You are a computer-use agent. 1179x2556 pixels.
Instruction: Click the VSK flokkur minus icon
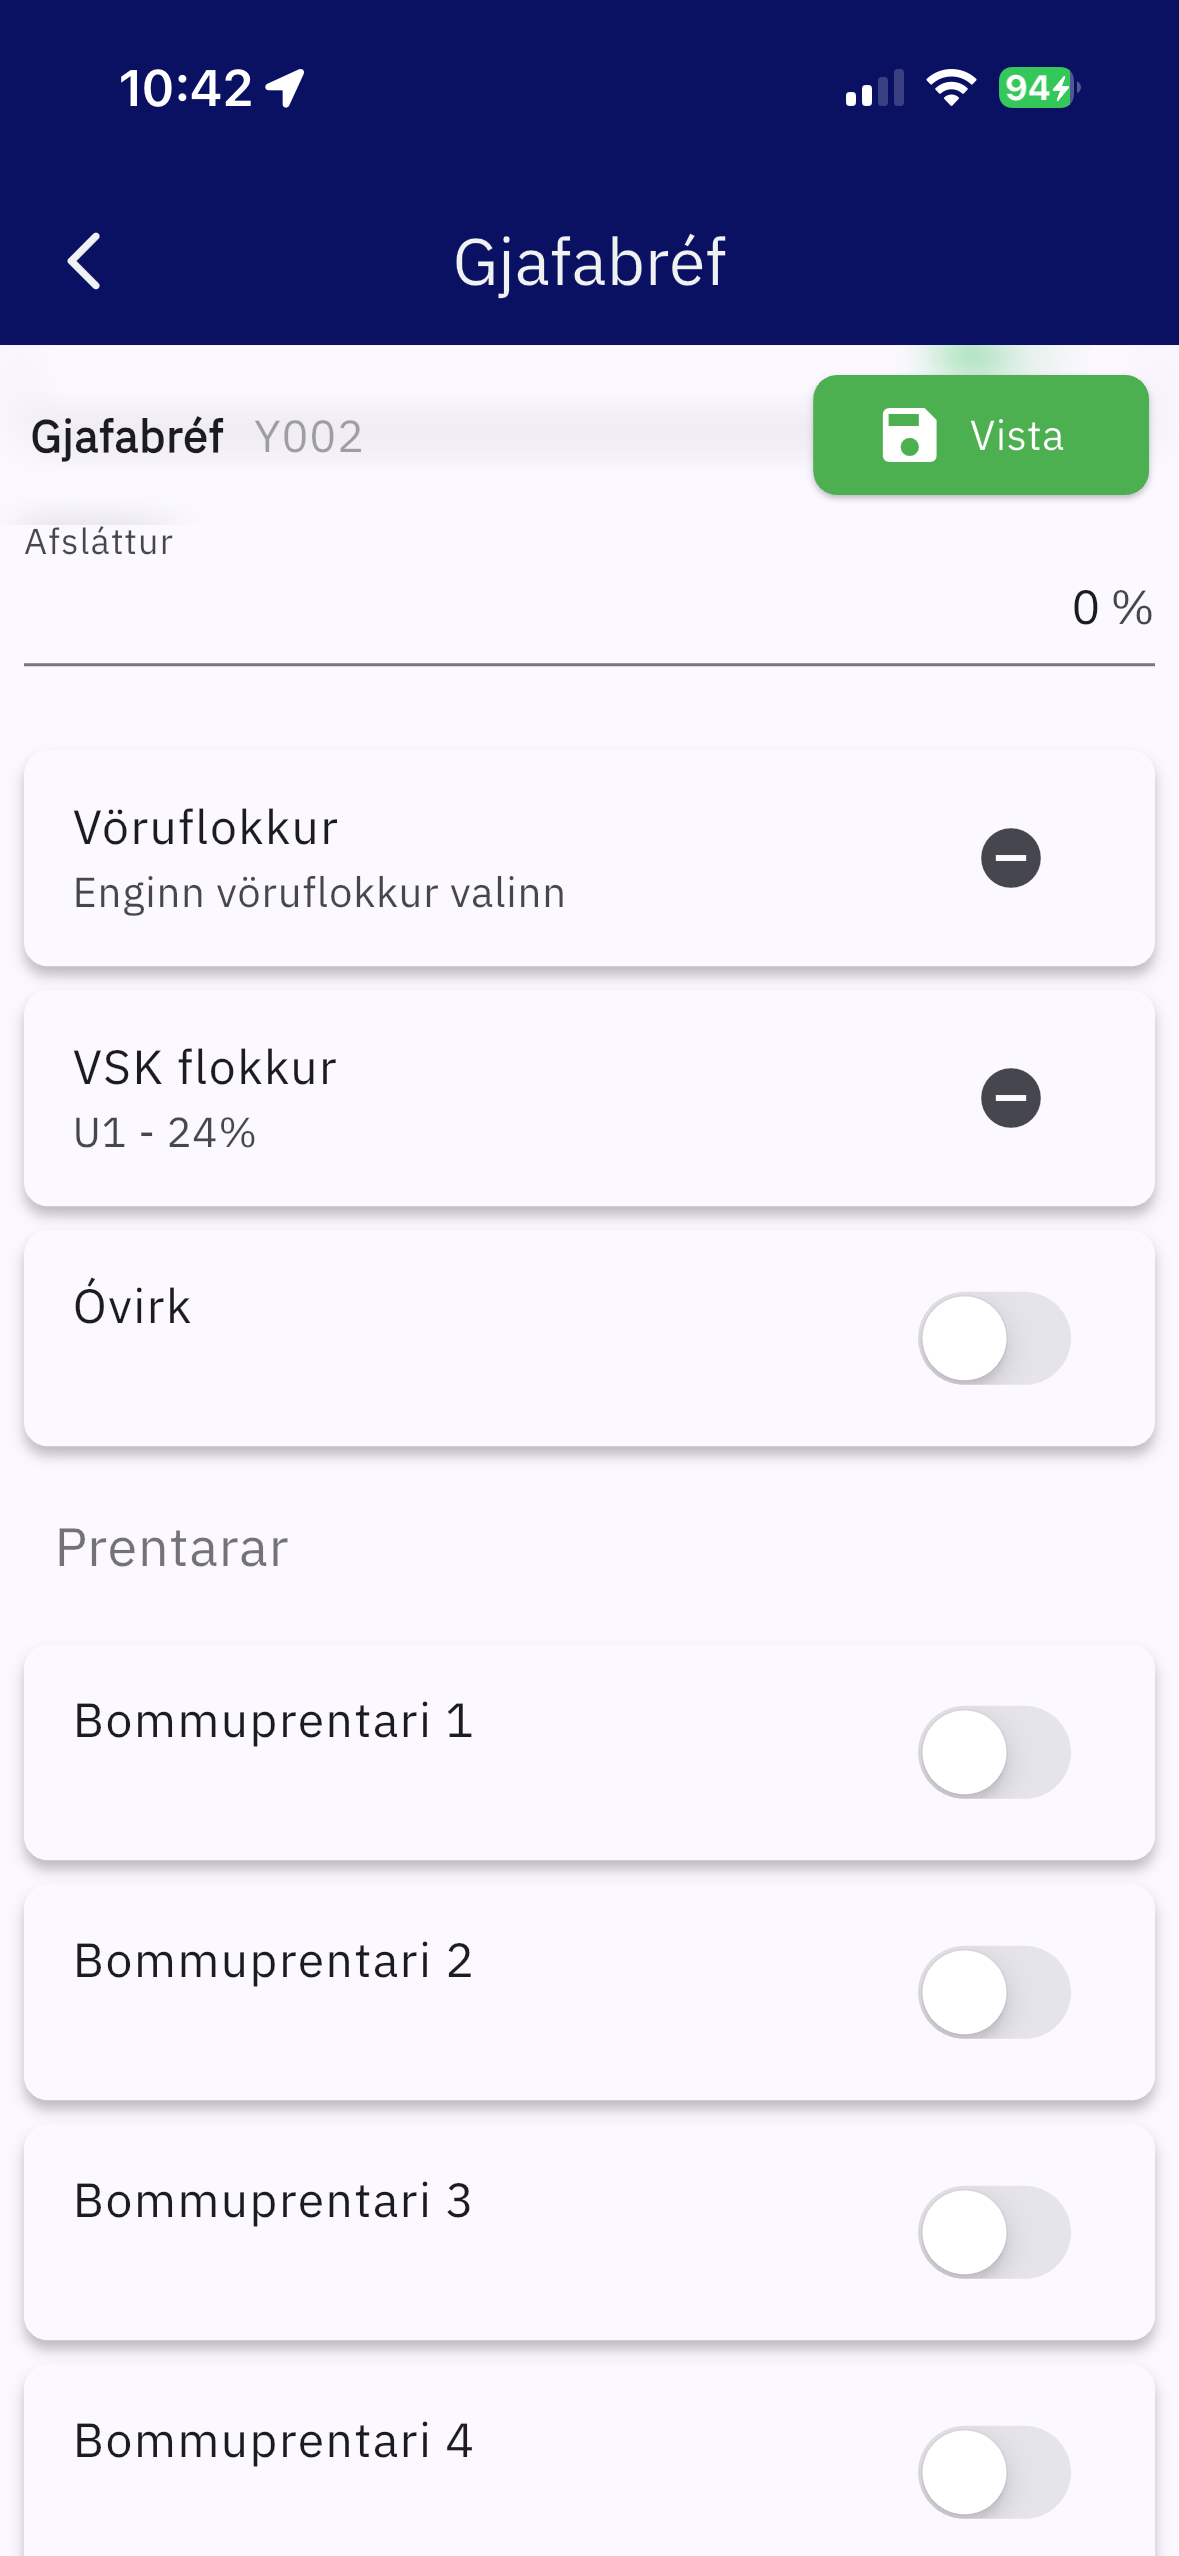(1010, 1098)
